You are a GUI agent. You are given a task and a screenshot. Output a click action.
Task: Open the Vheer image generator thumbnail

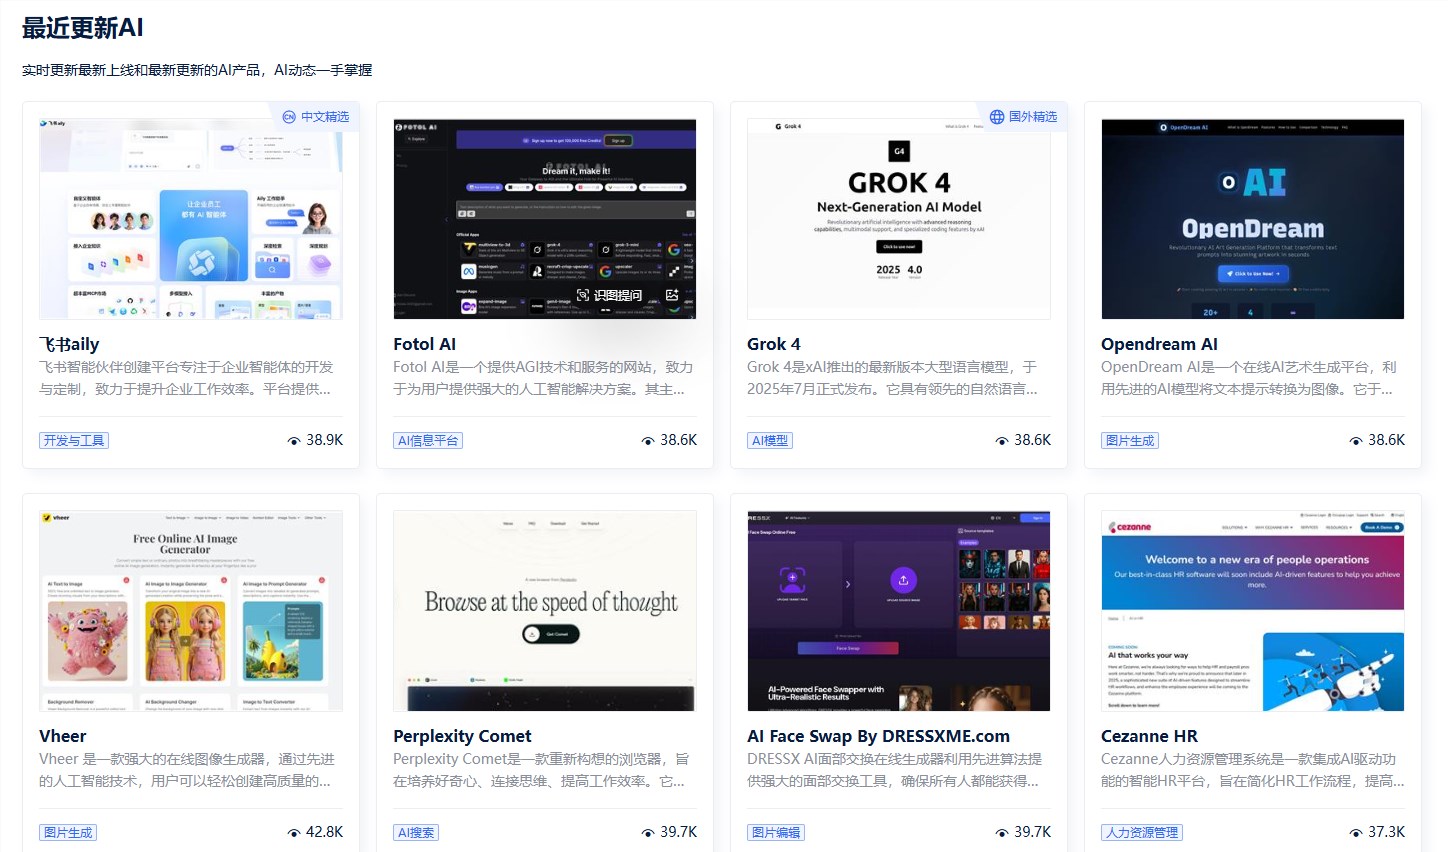(191, 611)
